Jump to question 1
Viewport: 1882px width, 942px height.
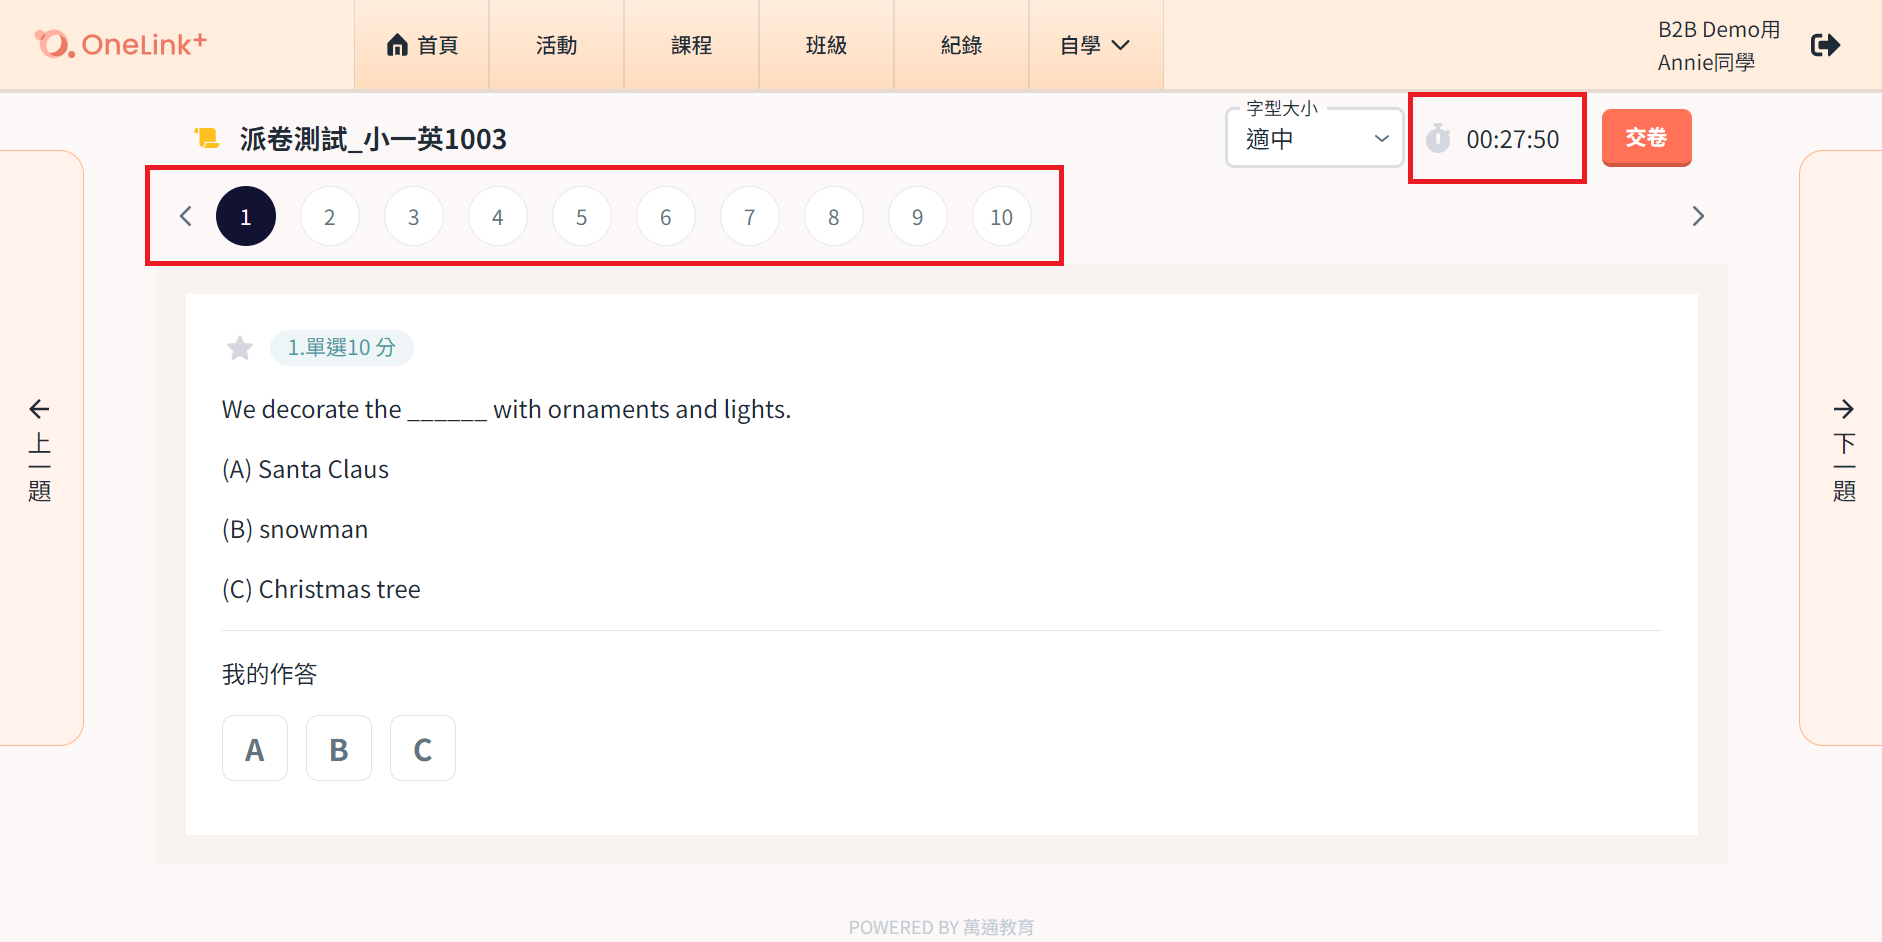(x=246, y=216)
